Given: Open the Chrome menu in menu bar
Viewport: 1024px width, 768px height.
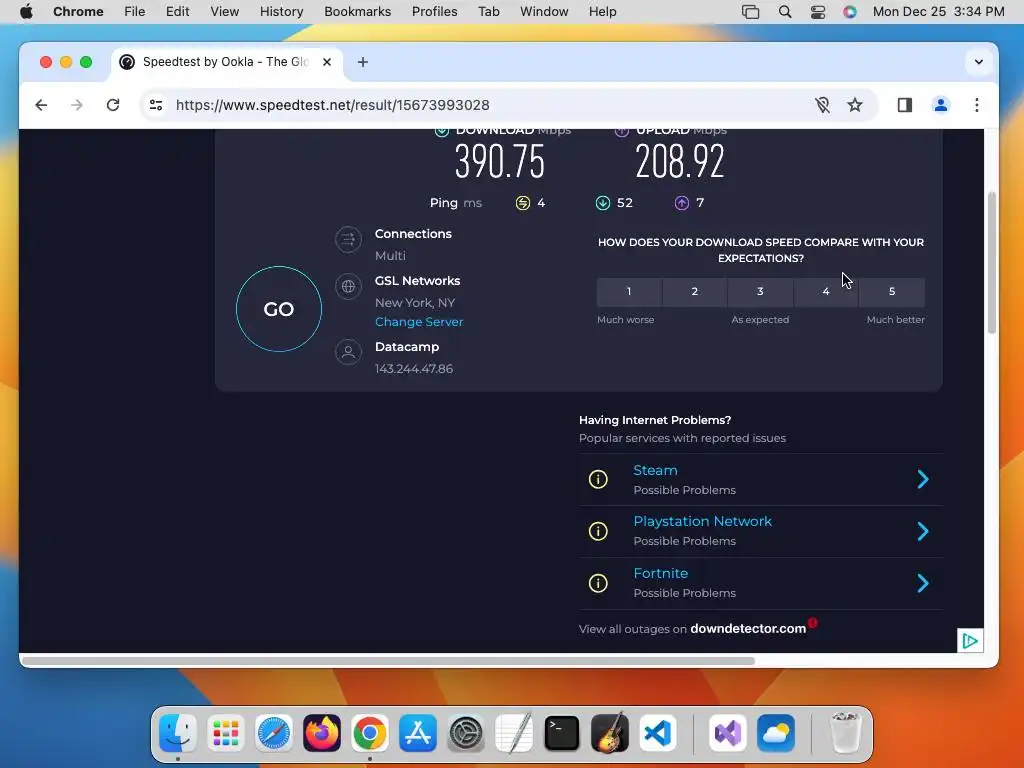Looking at the screenshot, I should point(78,12).
